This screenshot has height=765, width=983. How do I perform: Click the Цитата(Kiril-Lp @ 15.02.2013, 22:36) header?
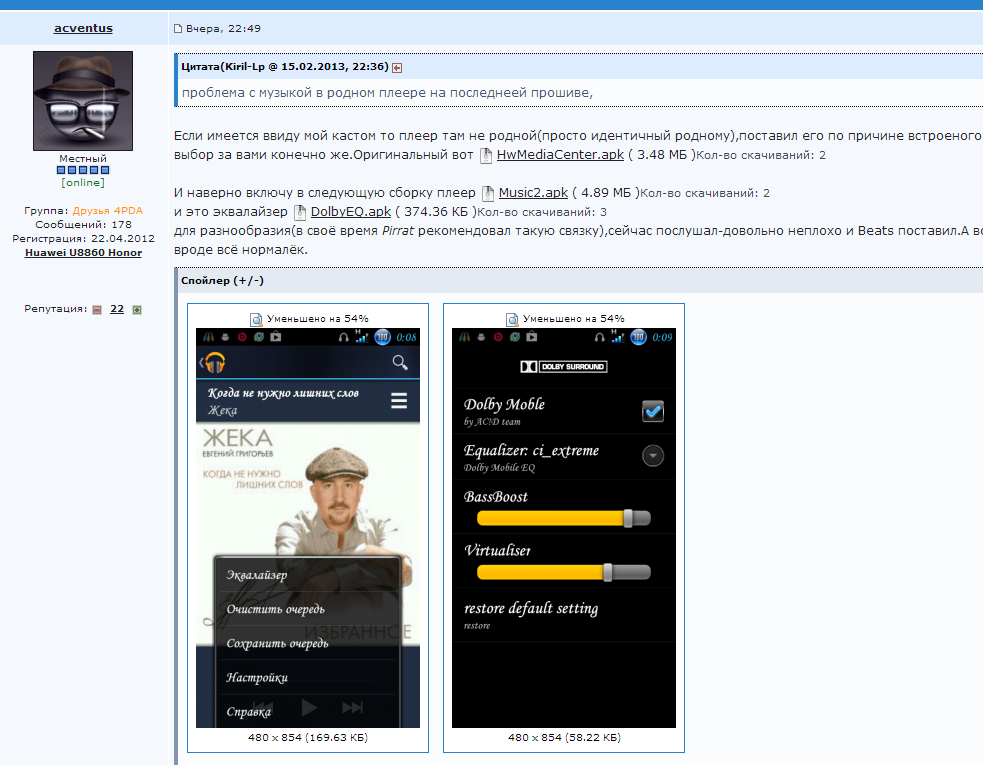pos(285,66)
